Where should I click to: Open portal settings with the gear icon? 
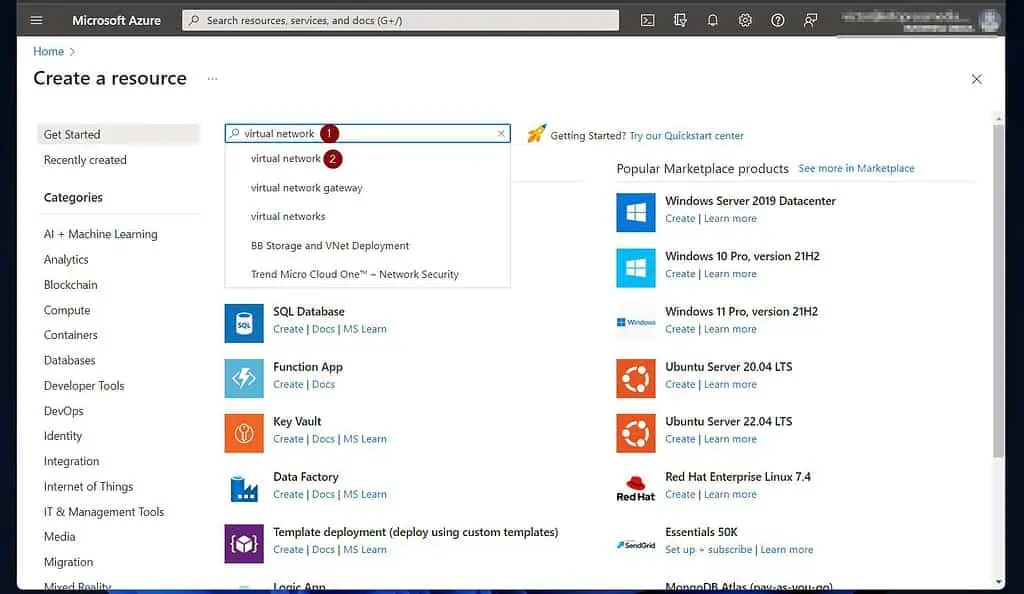pyautogui.click(x=744, y=18)
